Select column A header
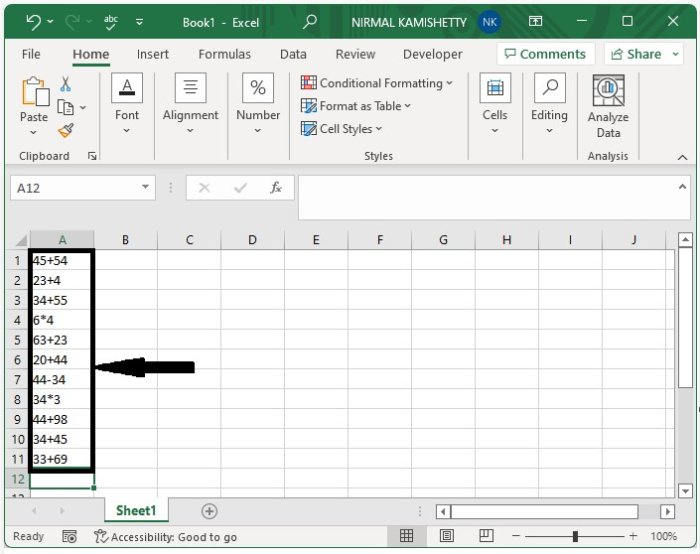The height and width of the screenshot is (554, 700). (62, 240)
